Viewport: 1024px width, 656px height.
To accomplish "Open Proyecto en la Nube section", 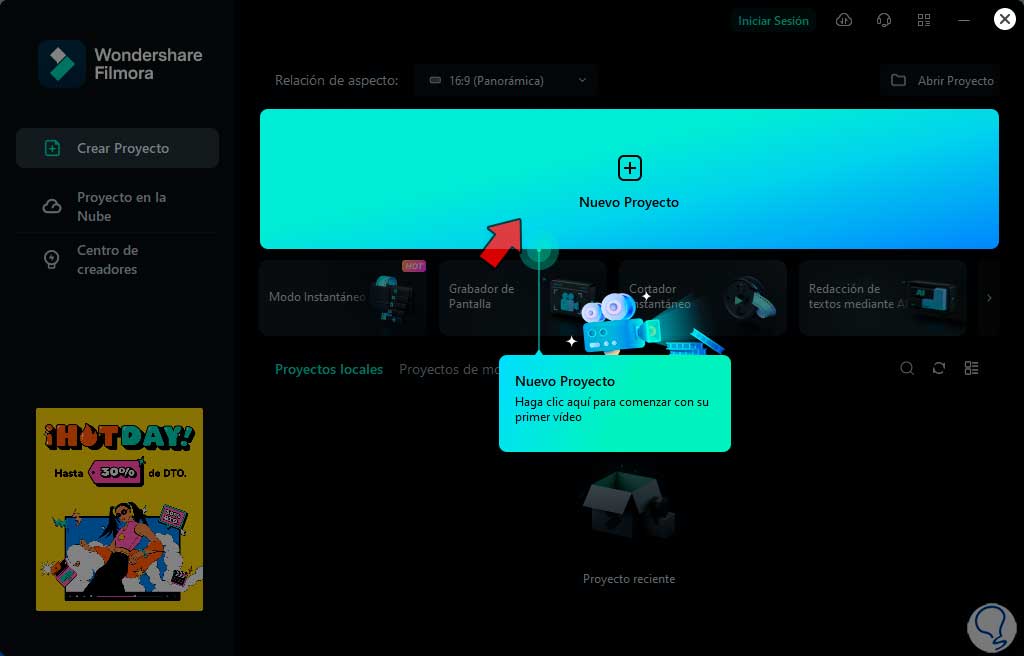I will pos(118,206).
